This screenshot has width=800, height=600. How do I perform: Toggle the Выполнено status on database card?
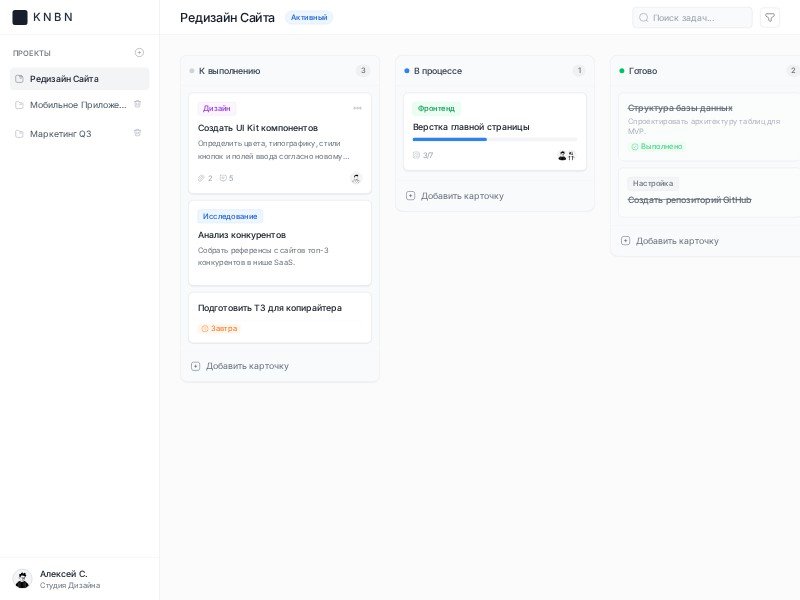(x=656, y=146)
